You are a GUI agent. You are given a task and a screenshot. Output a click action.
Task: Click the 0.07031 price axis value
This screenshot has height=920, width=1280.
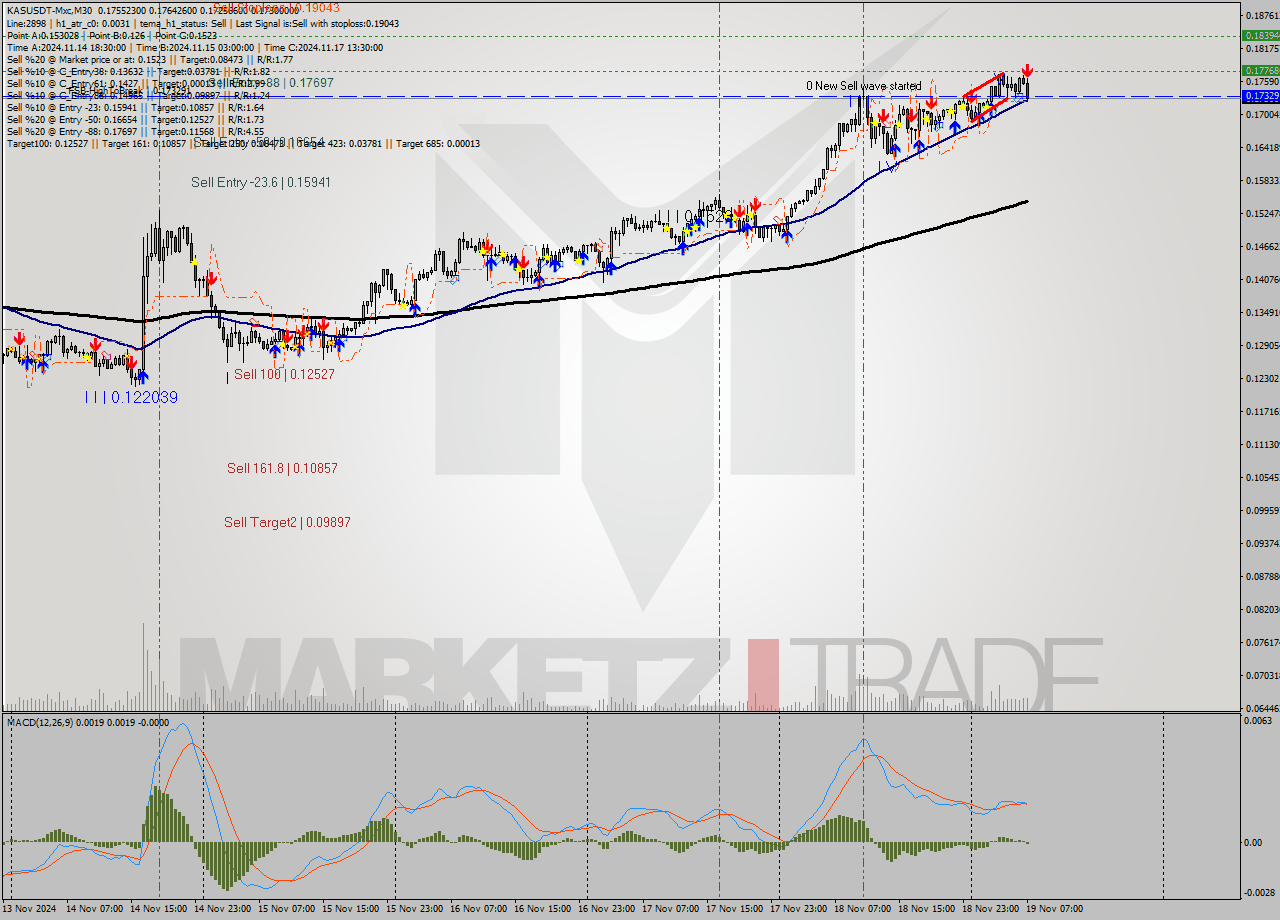[1261, 675]
